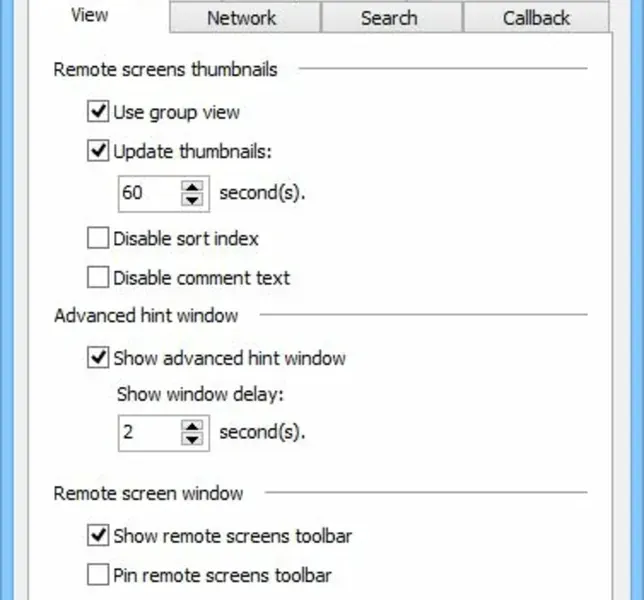Click the Pin remote screens toolbar label
This screenshot has width=644, height=600.
(222, 575)
